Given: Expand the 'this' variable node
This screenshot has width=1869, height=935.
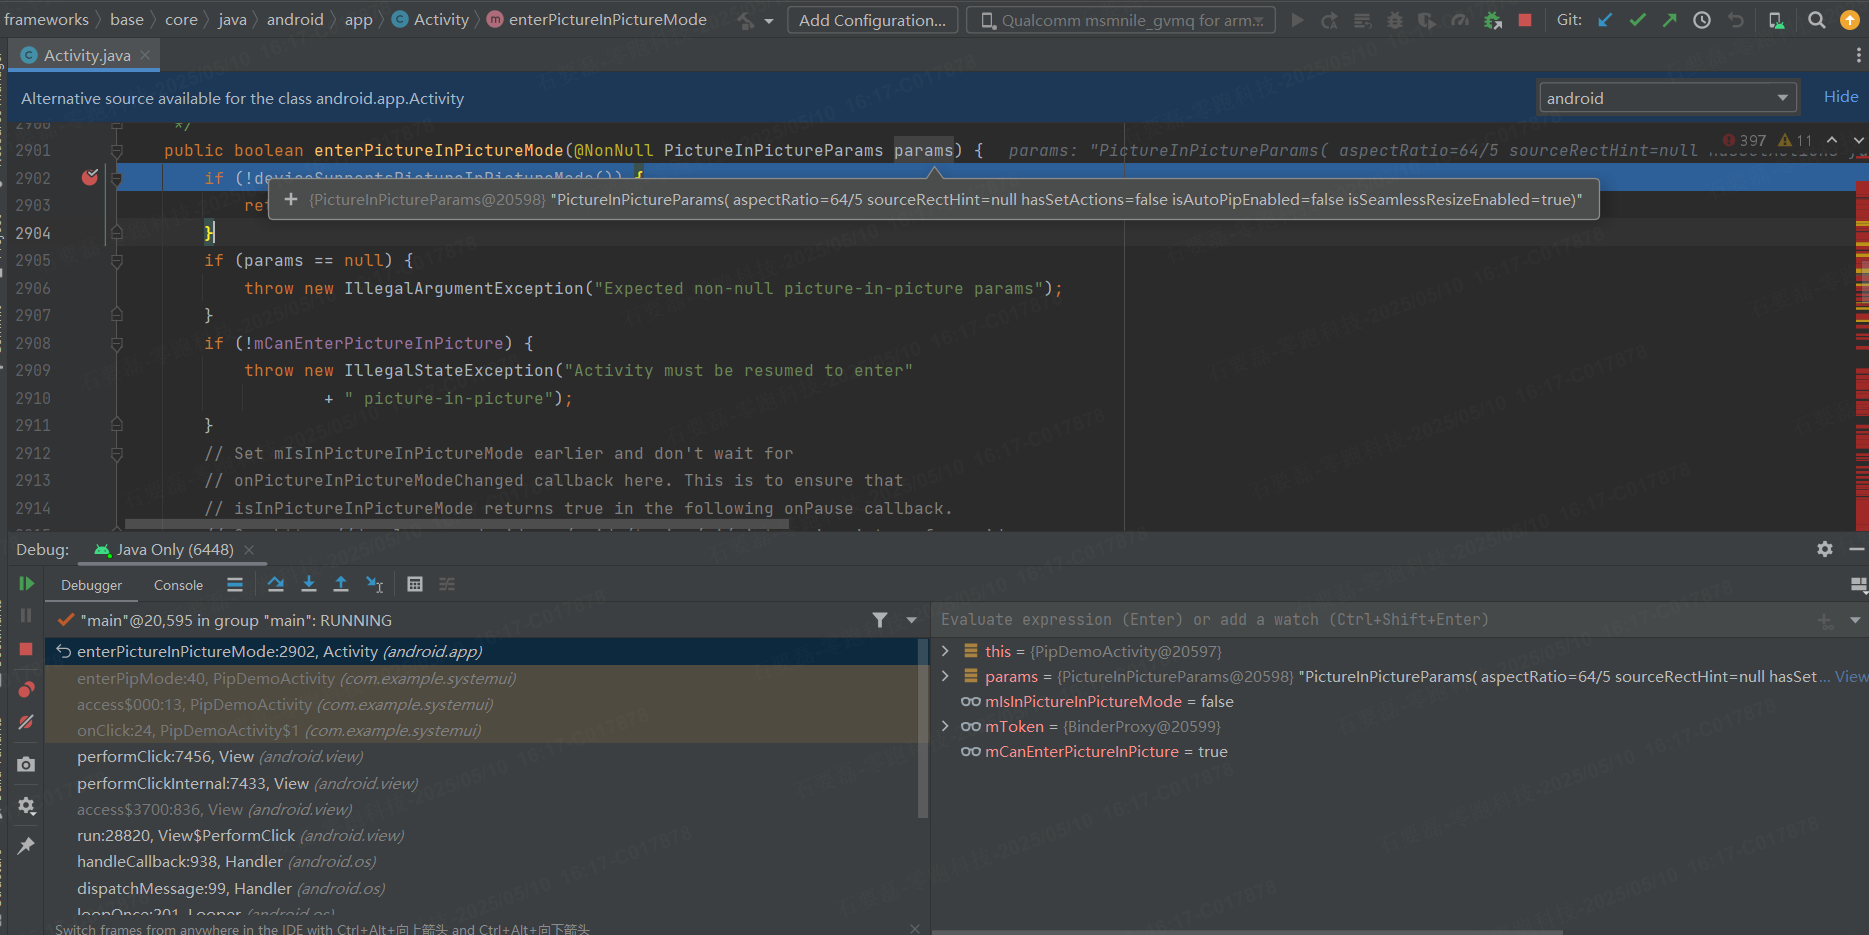Looking at the screenshot, I should [x=945, y=651].
